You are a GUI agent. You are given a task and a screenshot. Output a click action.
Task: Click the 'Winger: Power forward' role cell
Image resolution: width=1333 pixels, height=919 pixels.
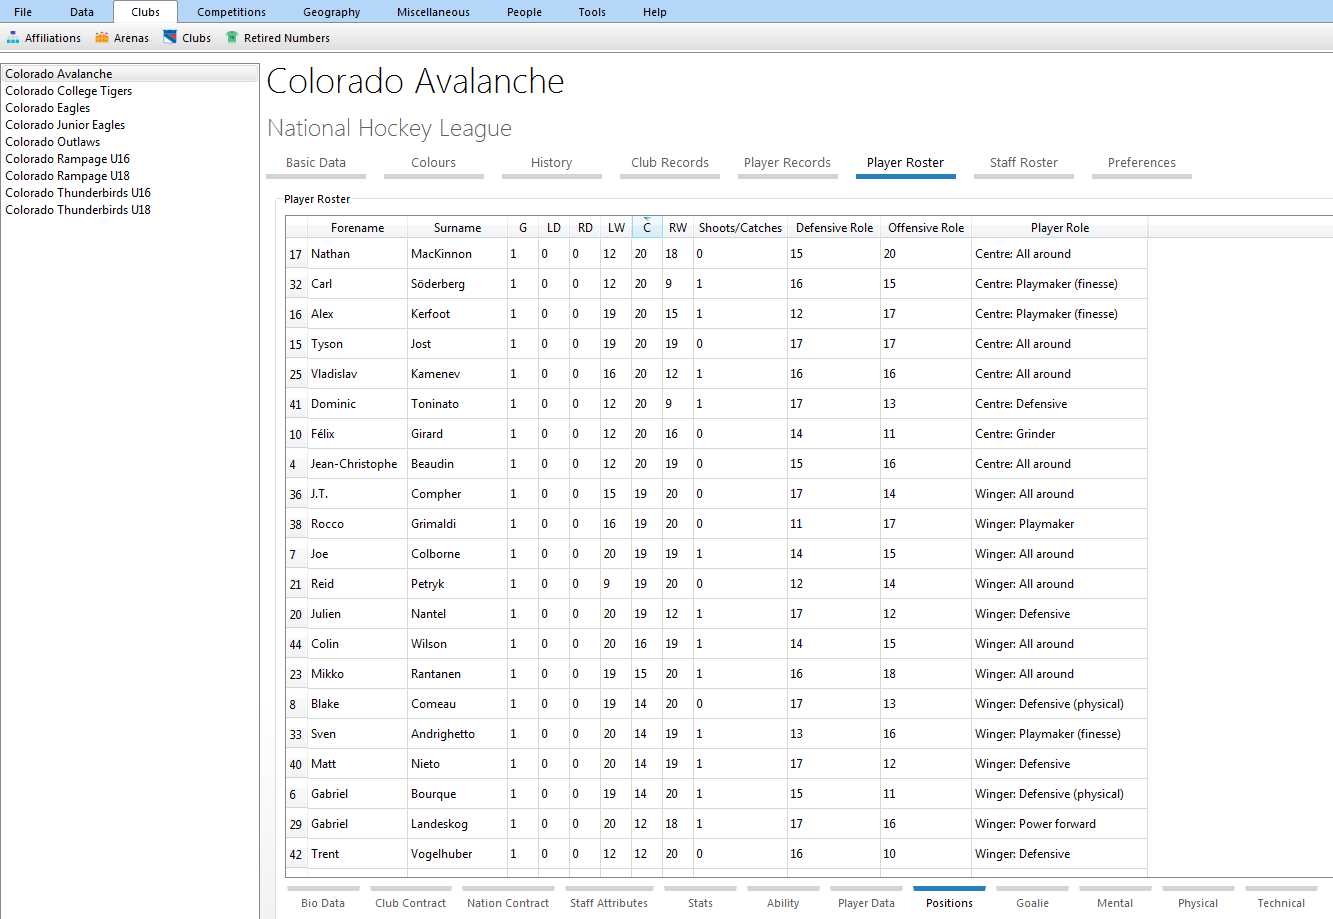pos(1059,824)
